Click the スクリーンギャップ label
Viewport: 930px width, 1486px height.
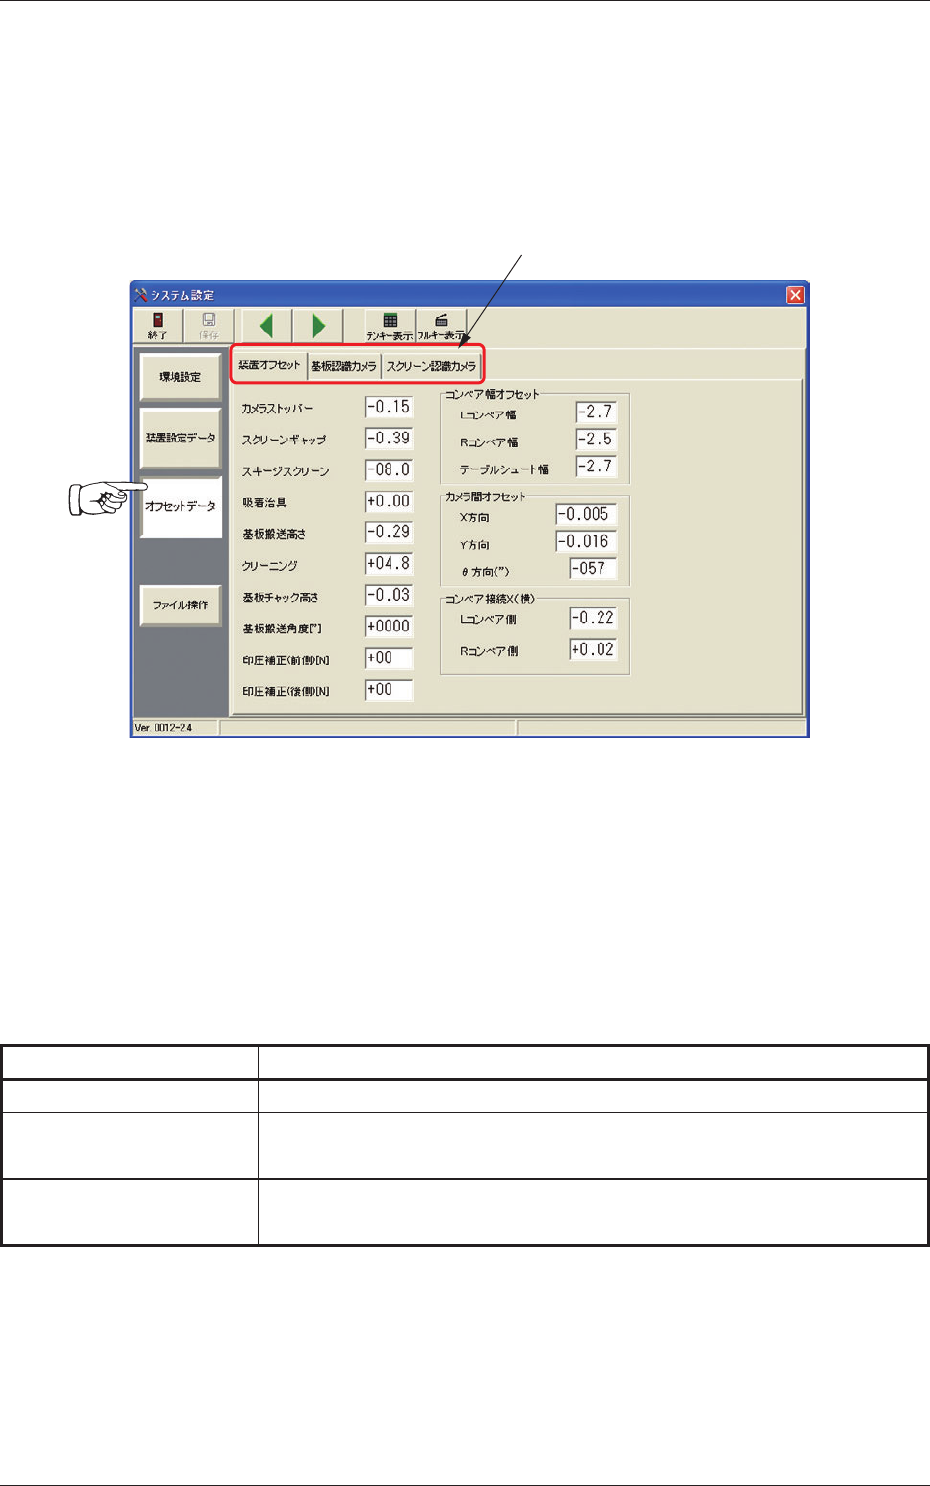pos(283,440)
